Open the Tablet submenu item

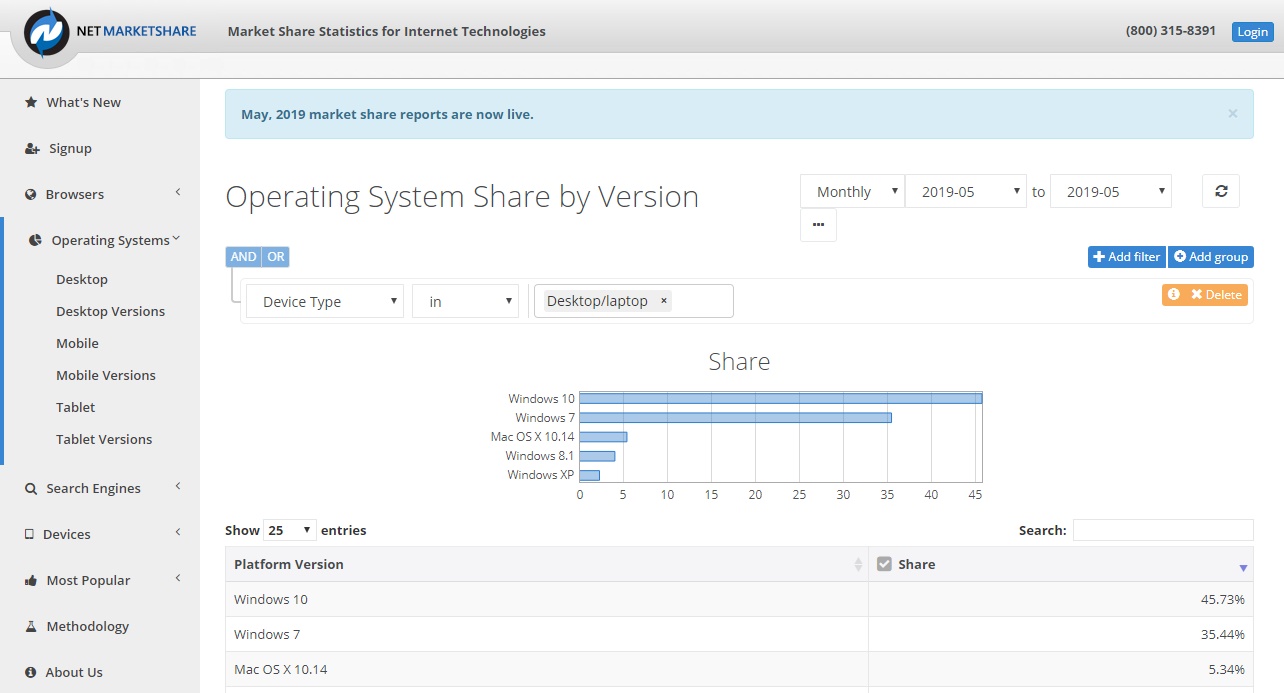coord(76,407)
